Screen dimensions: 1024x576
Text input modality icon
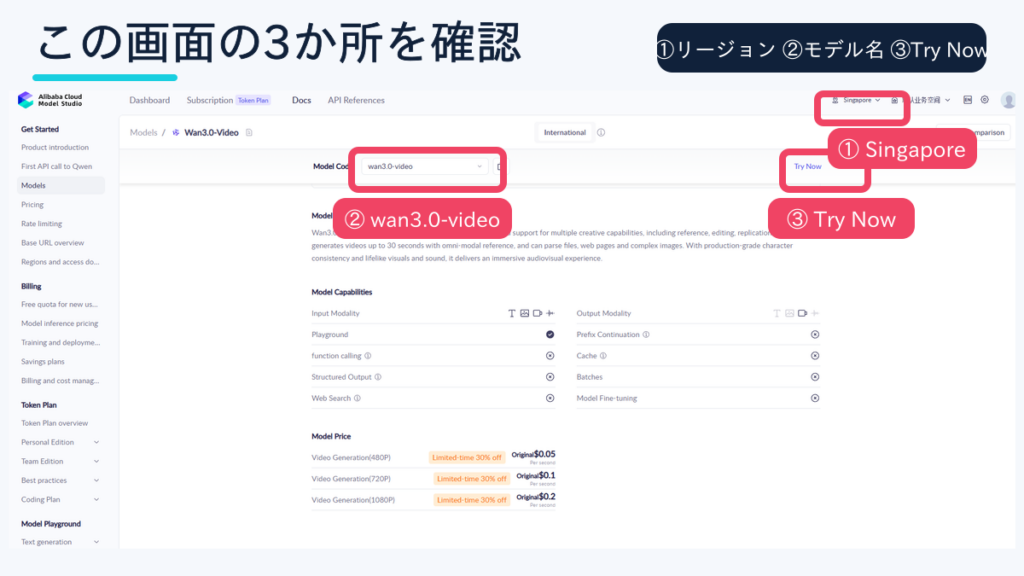click(512, 313)
